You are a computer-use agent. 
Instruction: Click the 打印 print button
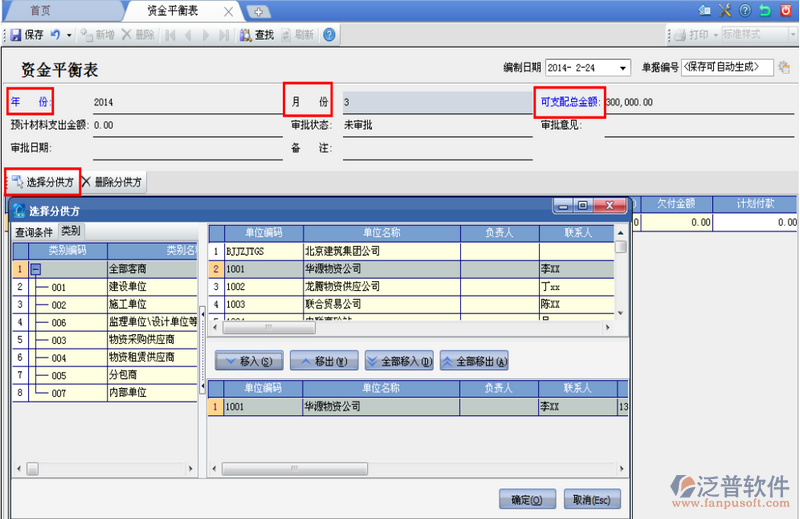[692, 35]
